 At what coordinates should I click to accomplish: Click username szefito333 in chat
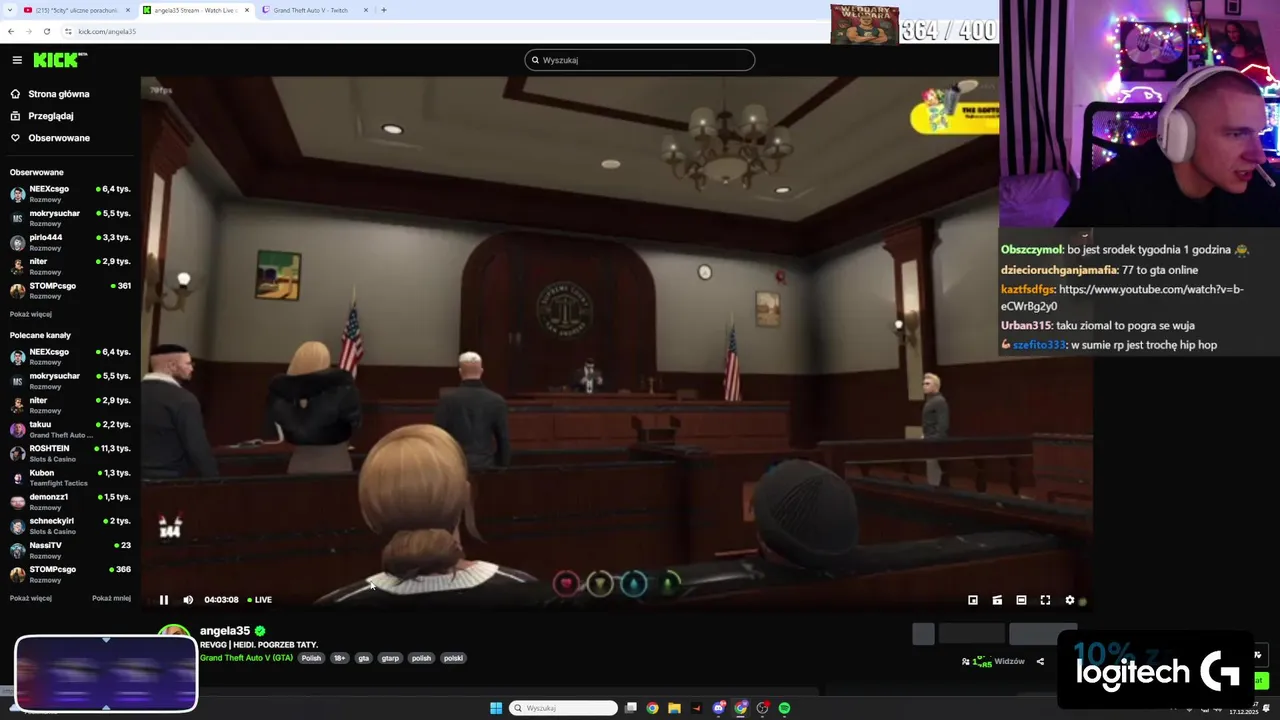(1039, 345)
